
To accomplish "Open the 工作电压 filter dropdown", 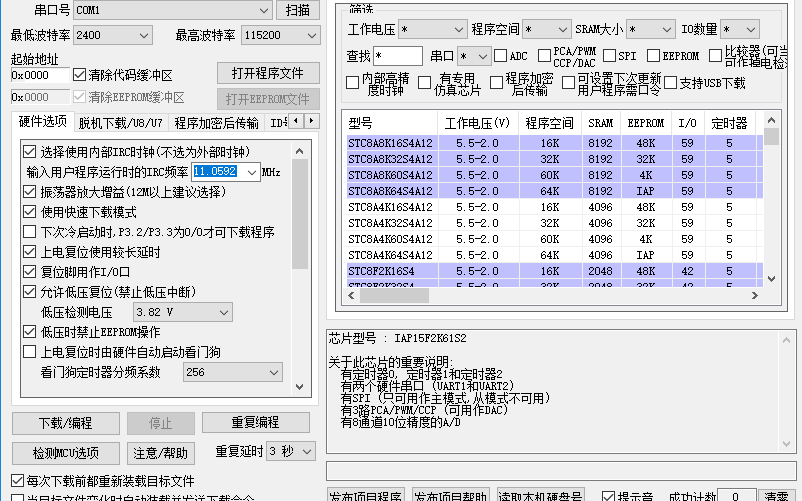I will click(x=433, y=30).
